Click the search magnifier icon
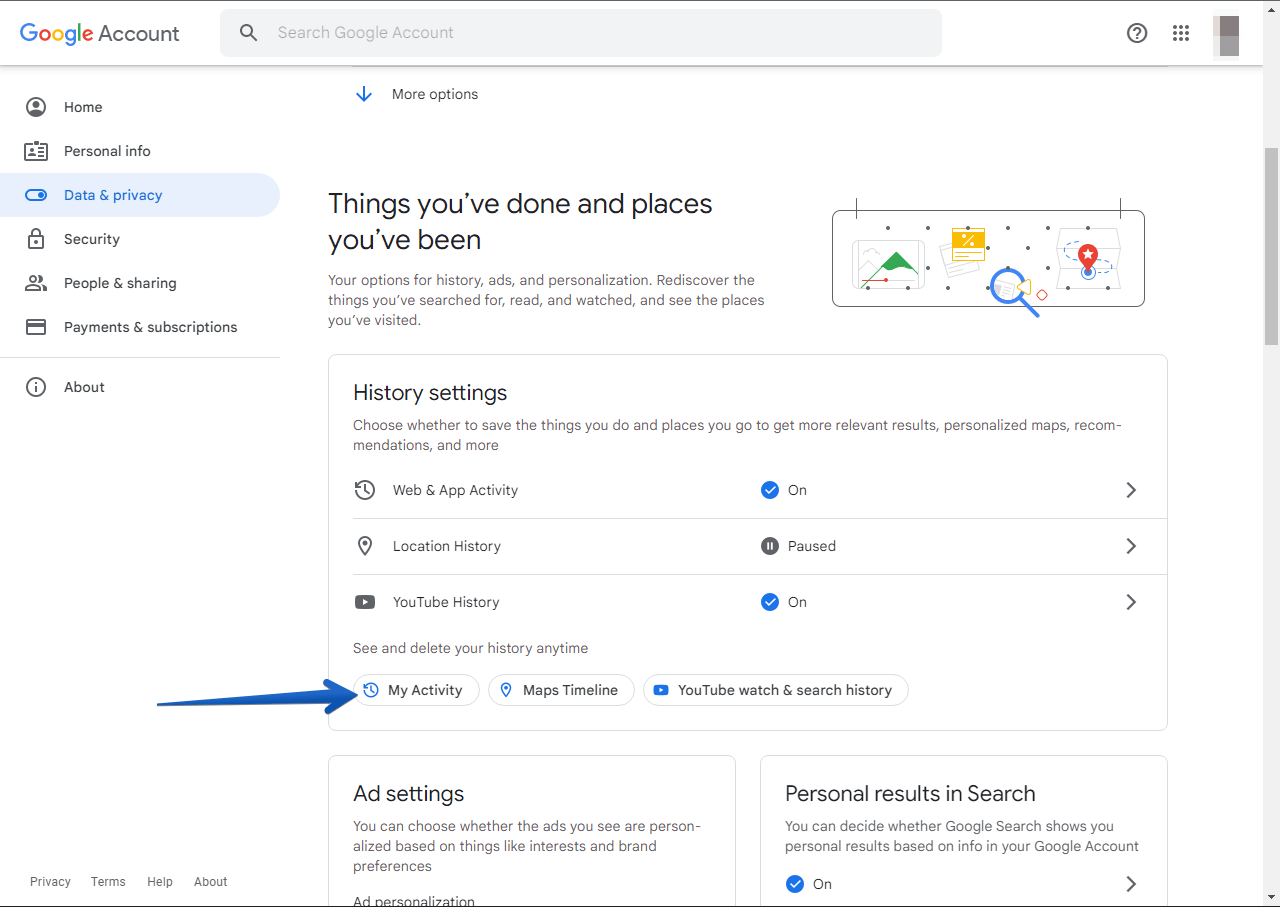This screenshot has width=1280, height=907. tap(249, 33)
